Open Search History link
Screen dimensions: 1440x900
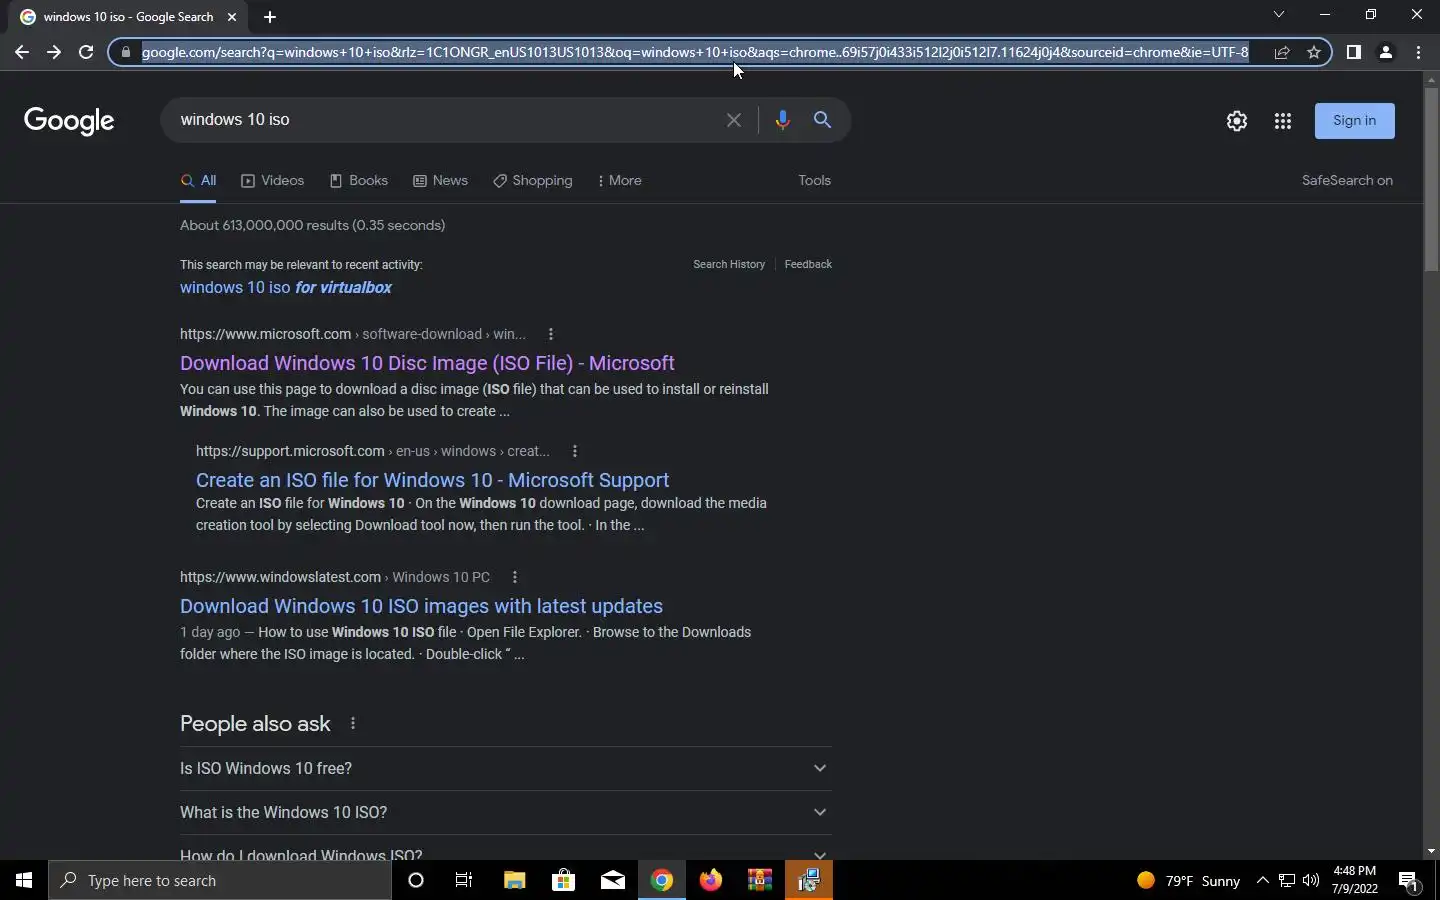[729, 265]
